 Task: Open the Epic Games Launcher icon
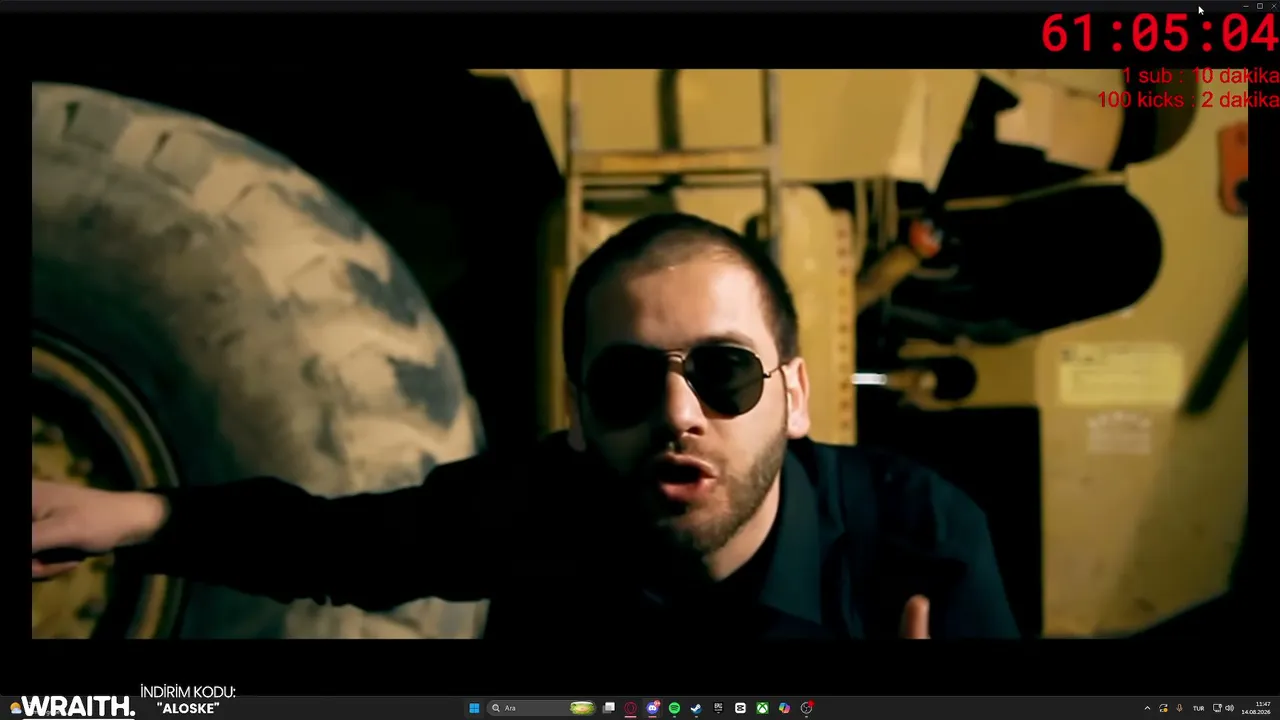point(718,708)
